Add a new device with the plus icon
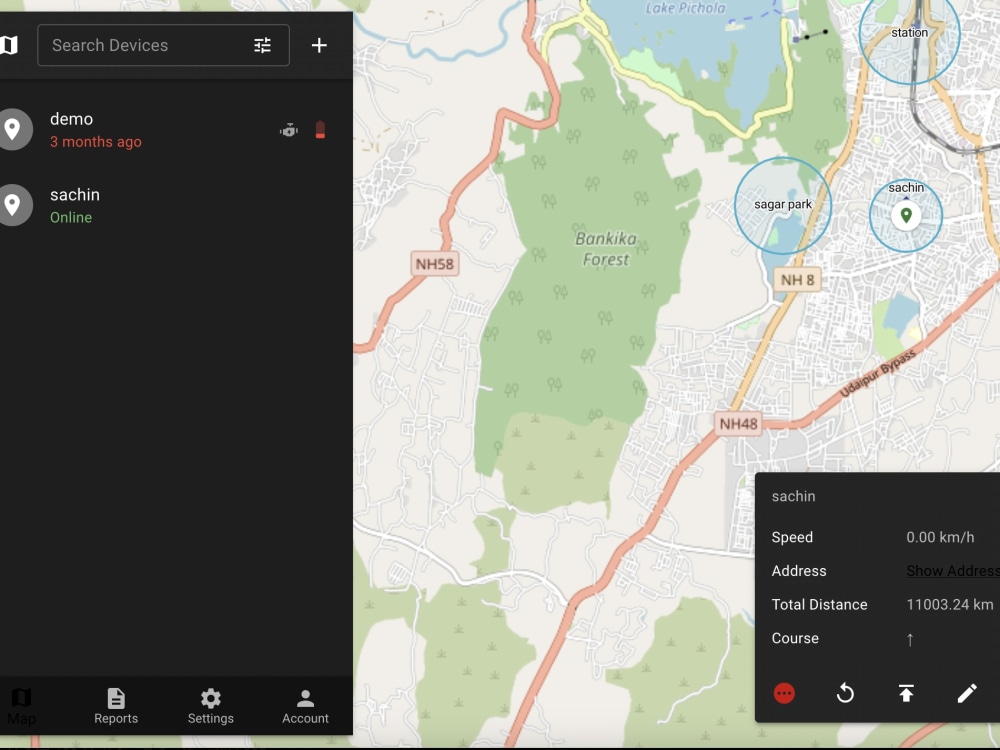Image resolution: width=1000 pixels, height=750 pixels. pyautogui.click(x=319, y=45)
